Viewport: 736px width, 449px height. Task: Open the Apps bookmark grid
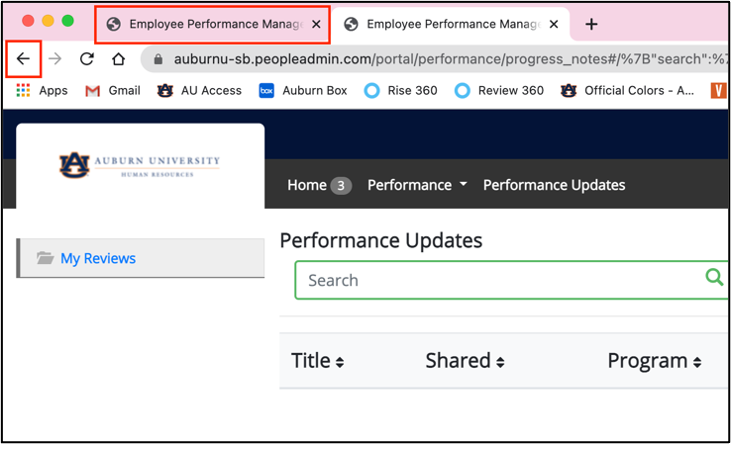click(42, 91)
